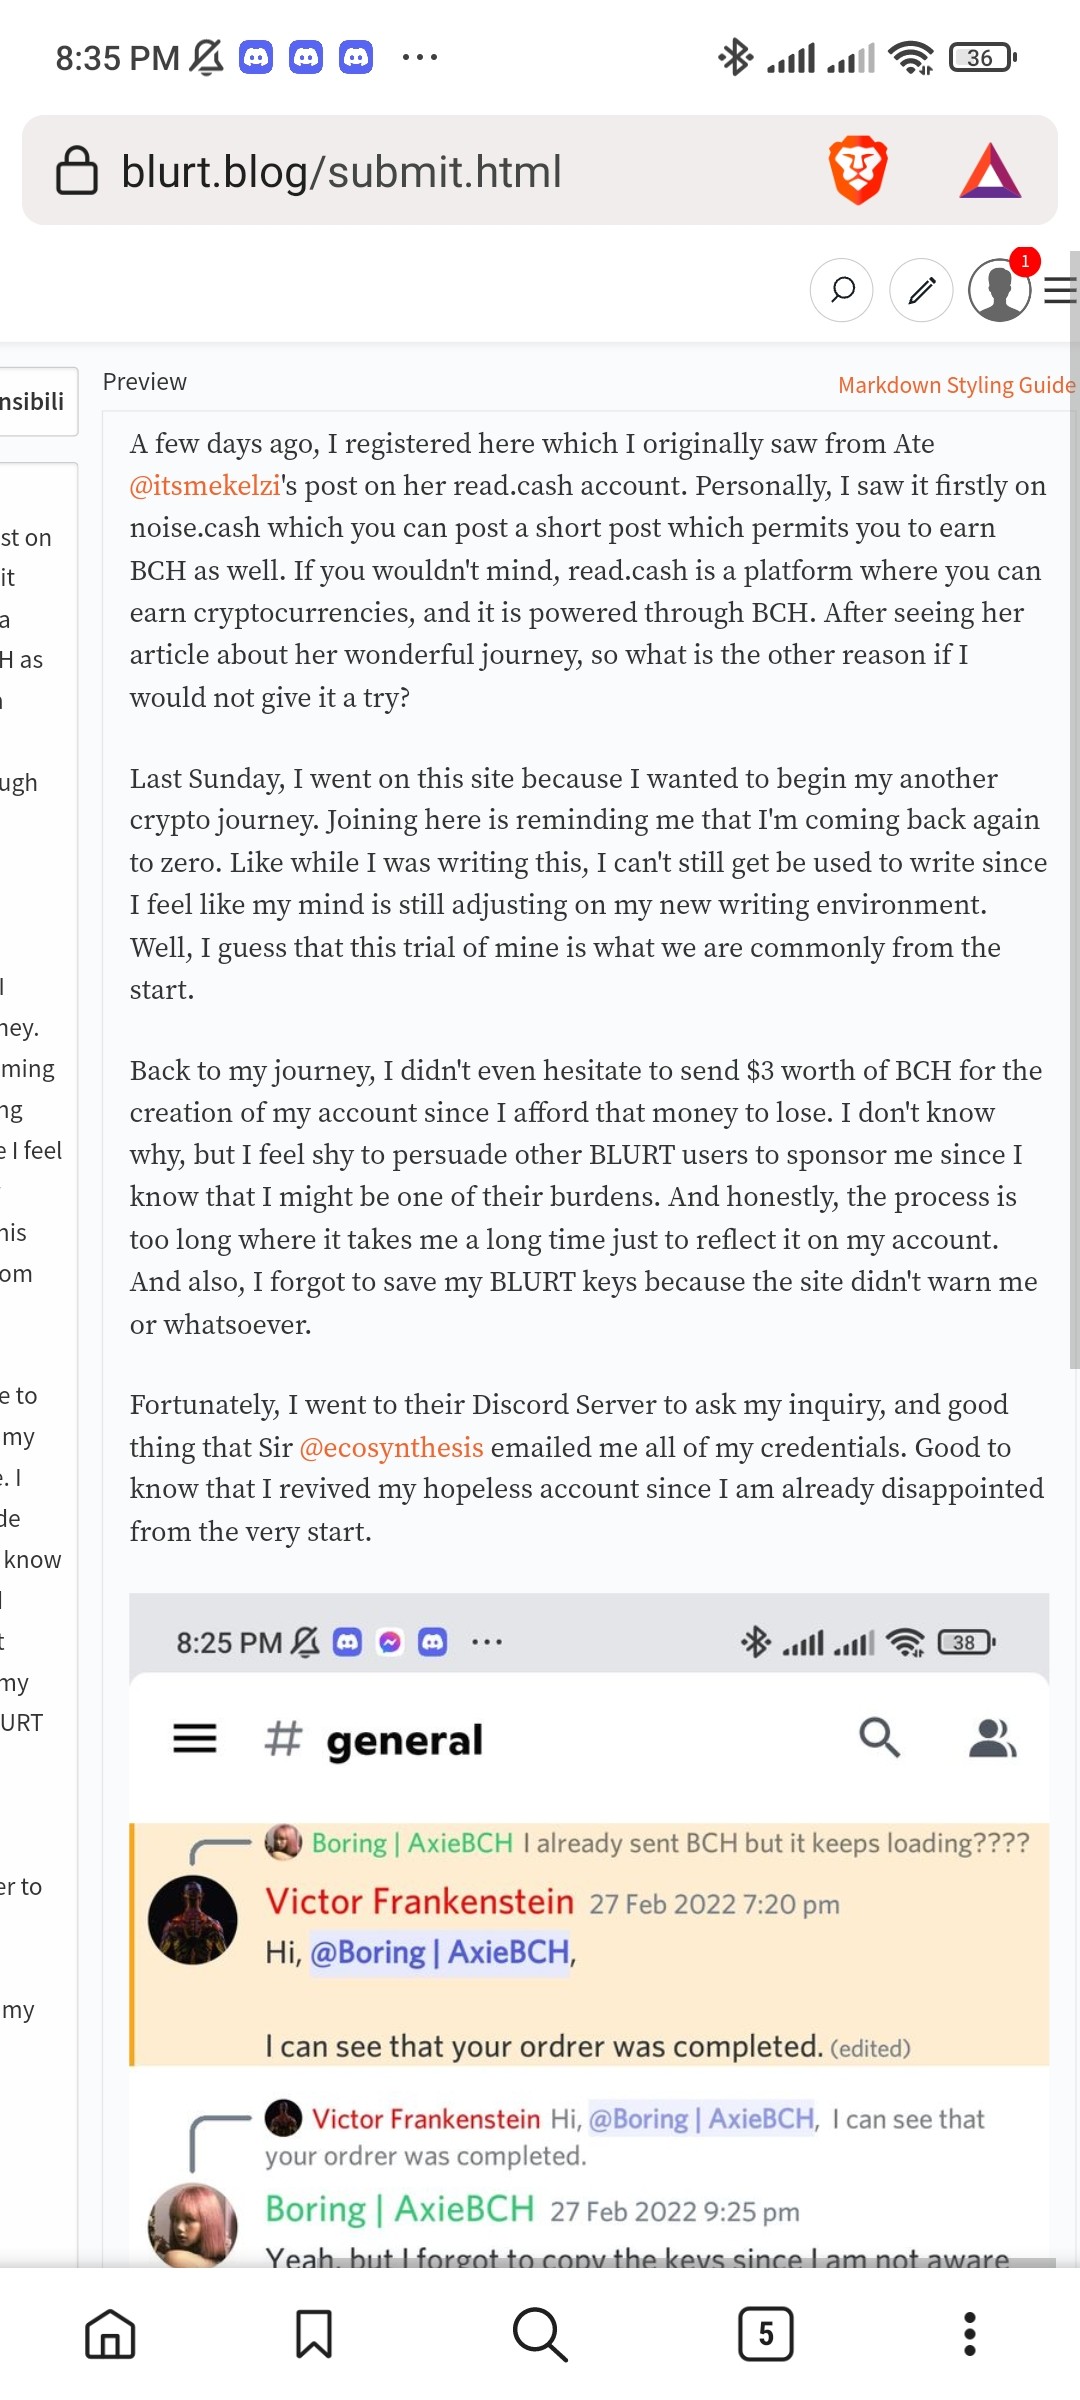Click into the partially visible editor textarea

point(38,1360)
